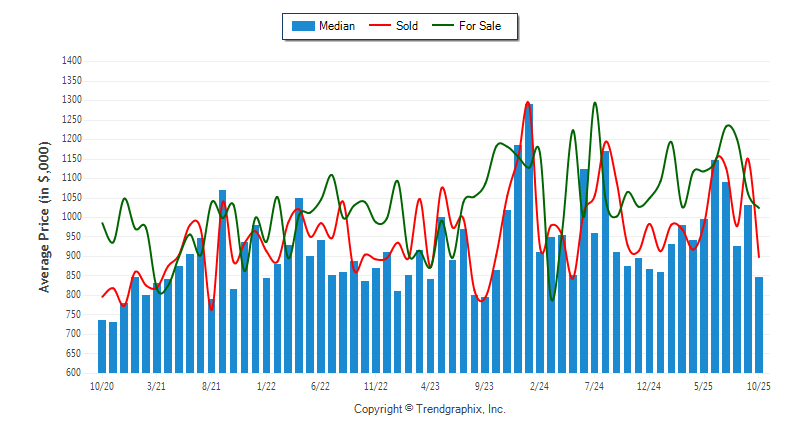Click the Average Price axis title
Screen dimensions: 800x434
point(45,217)
